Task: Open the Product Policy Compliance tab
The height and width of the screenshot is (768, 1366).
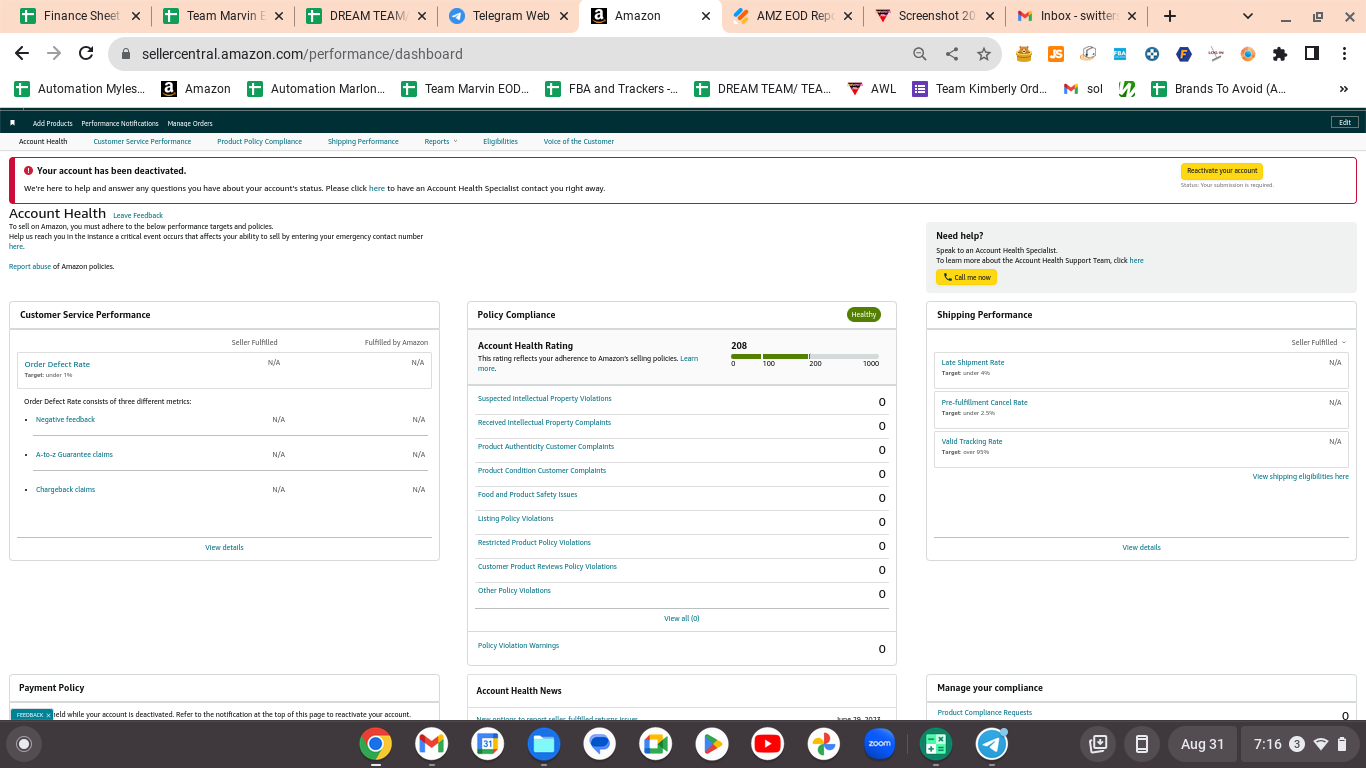Action: click(x=259, y=141)
